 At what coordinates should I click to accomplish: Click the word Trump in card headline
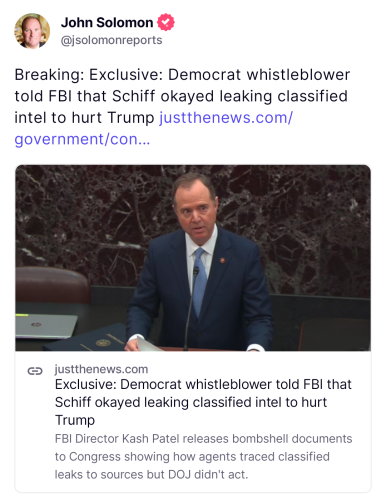click(75, 420)
